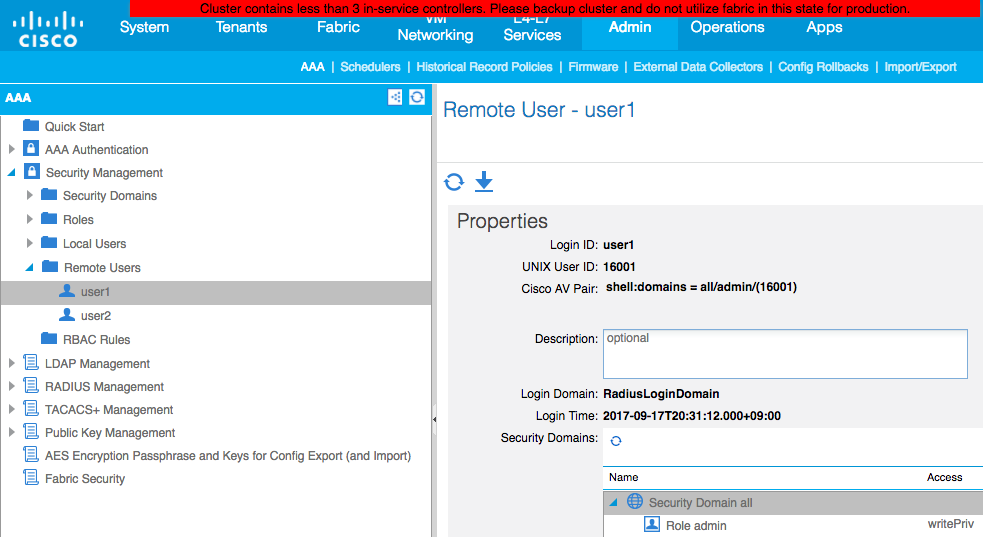
Task: Open the System menu
Action: pos(144,27)
